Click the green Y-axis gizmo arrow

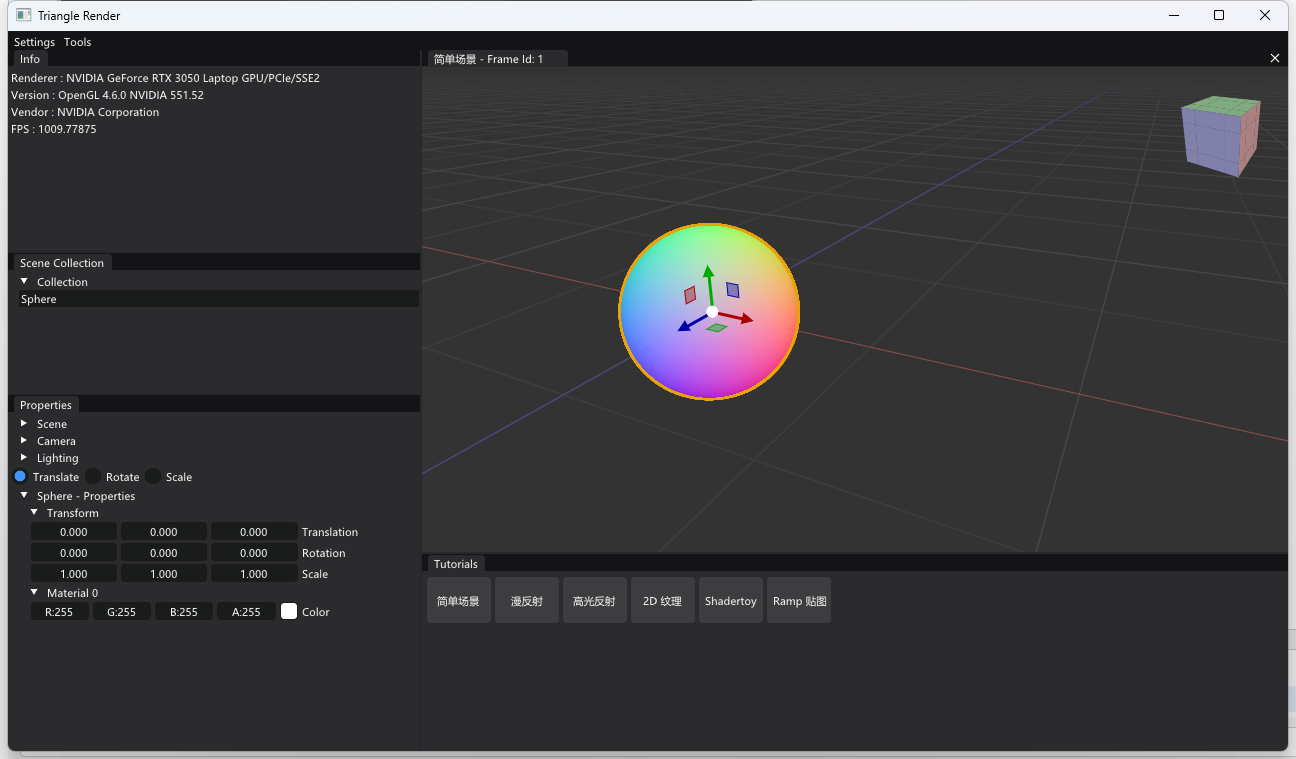coord(708,273)
